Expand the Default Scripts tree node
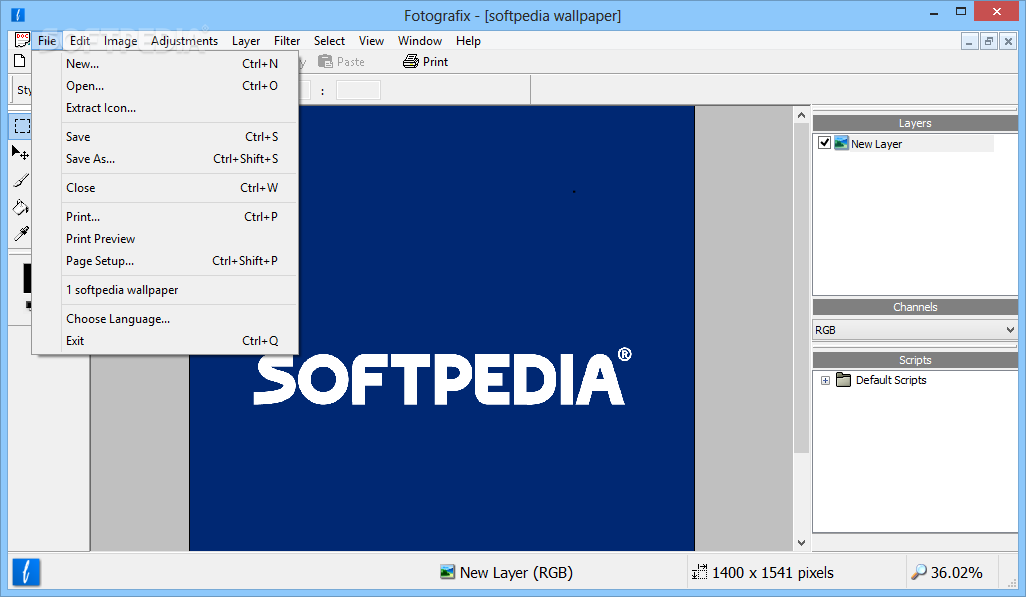Screen dimensions: 1026x597 click(x=825, y=380)
